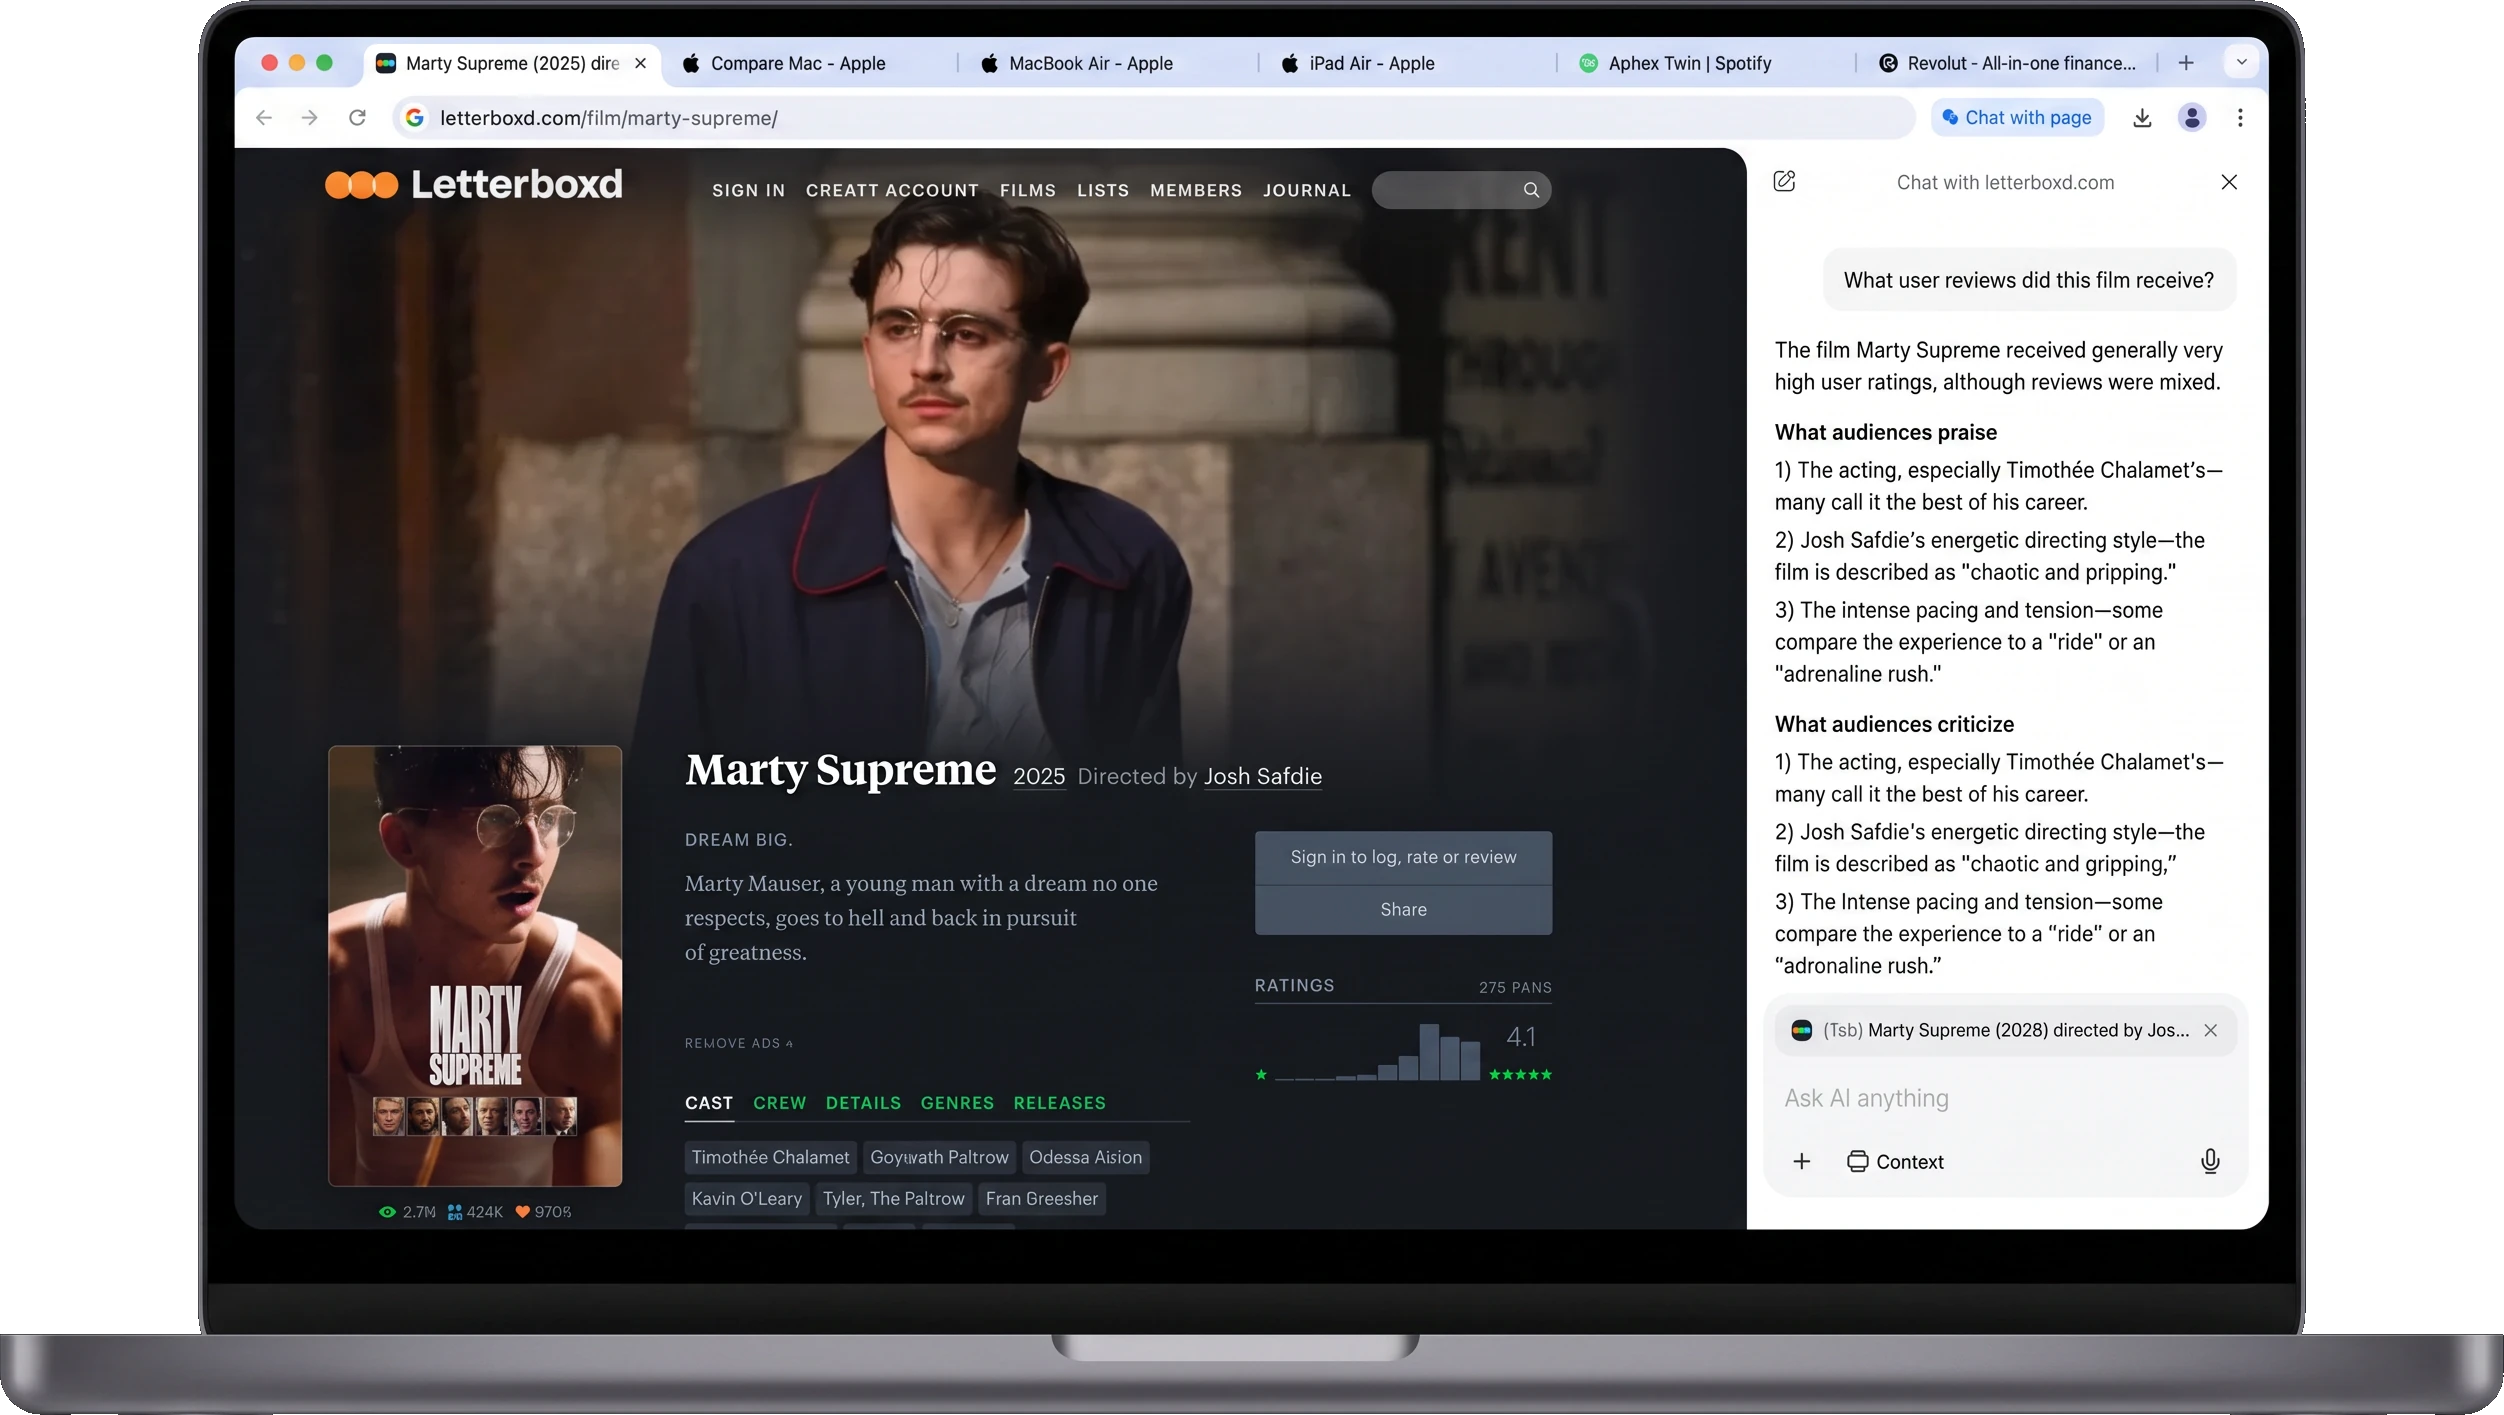Close the Marty Supreme tab
The image size is (2504, 1415).
click(x=641, y=63)
